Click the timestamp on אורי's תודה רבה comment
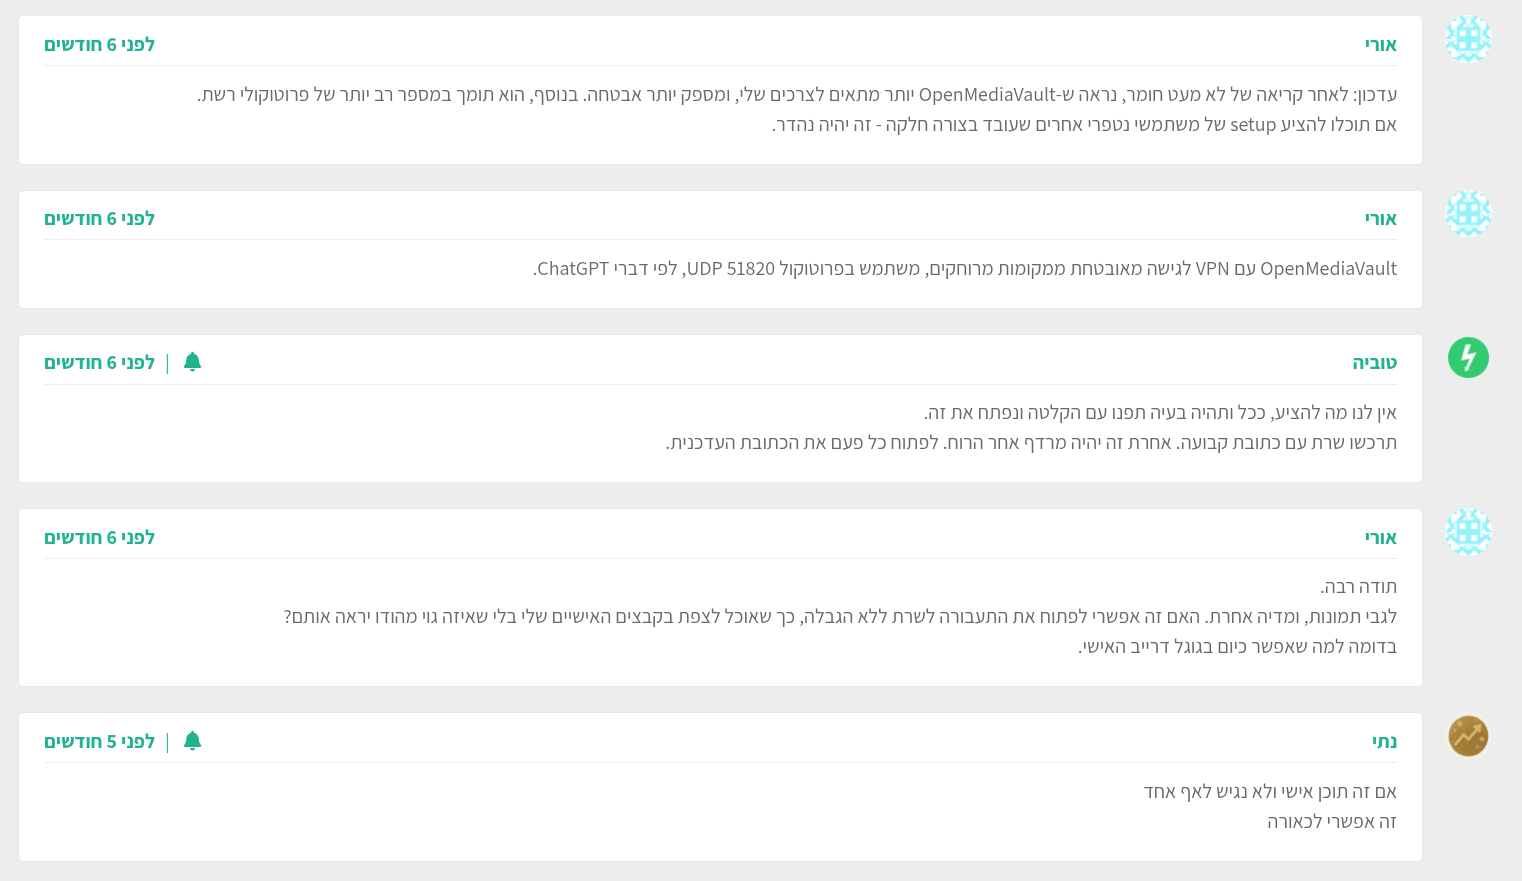Viewport: 1522px width, 881px height. tap(99, 538)
